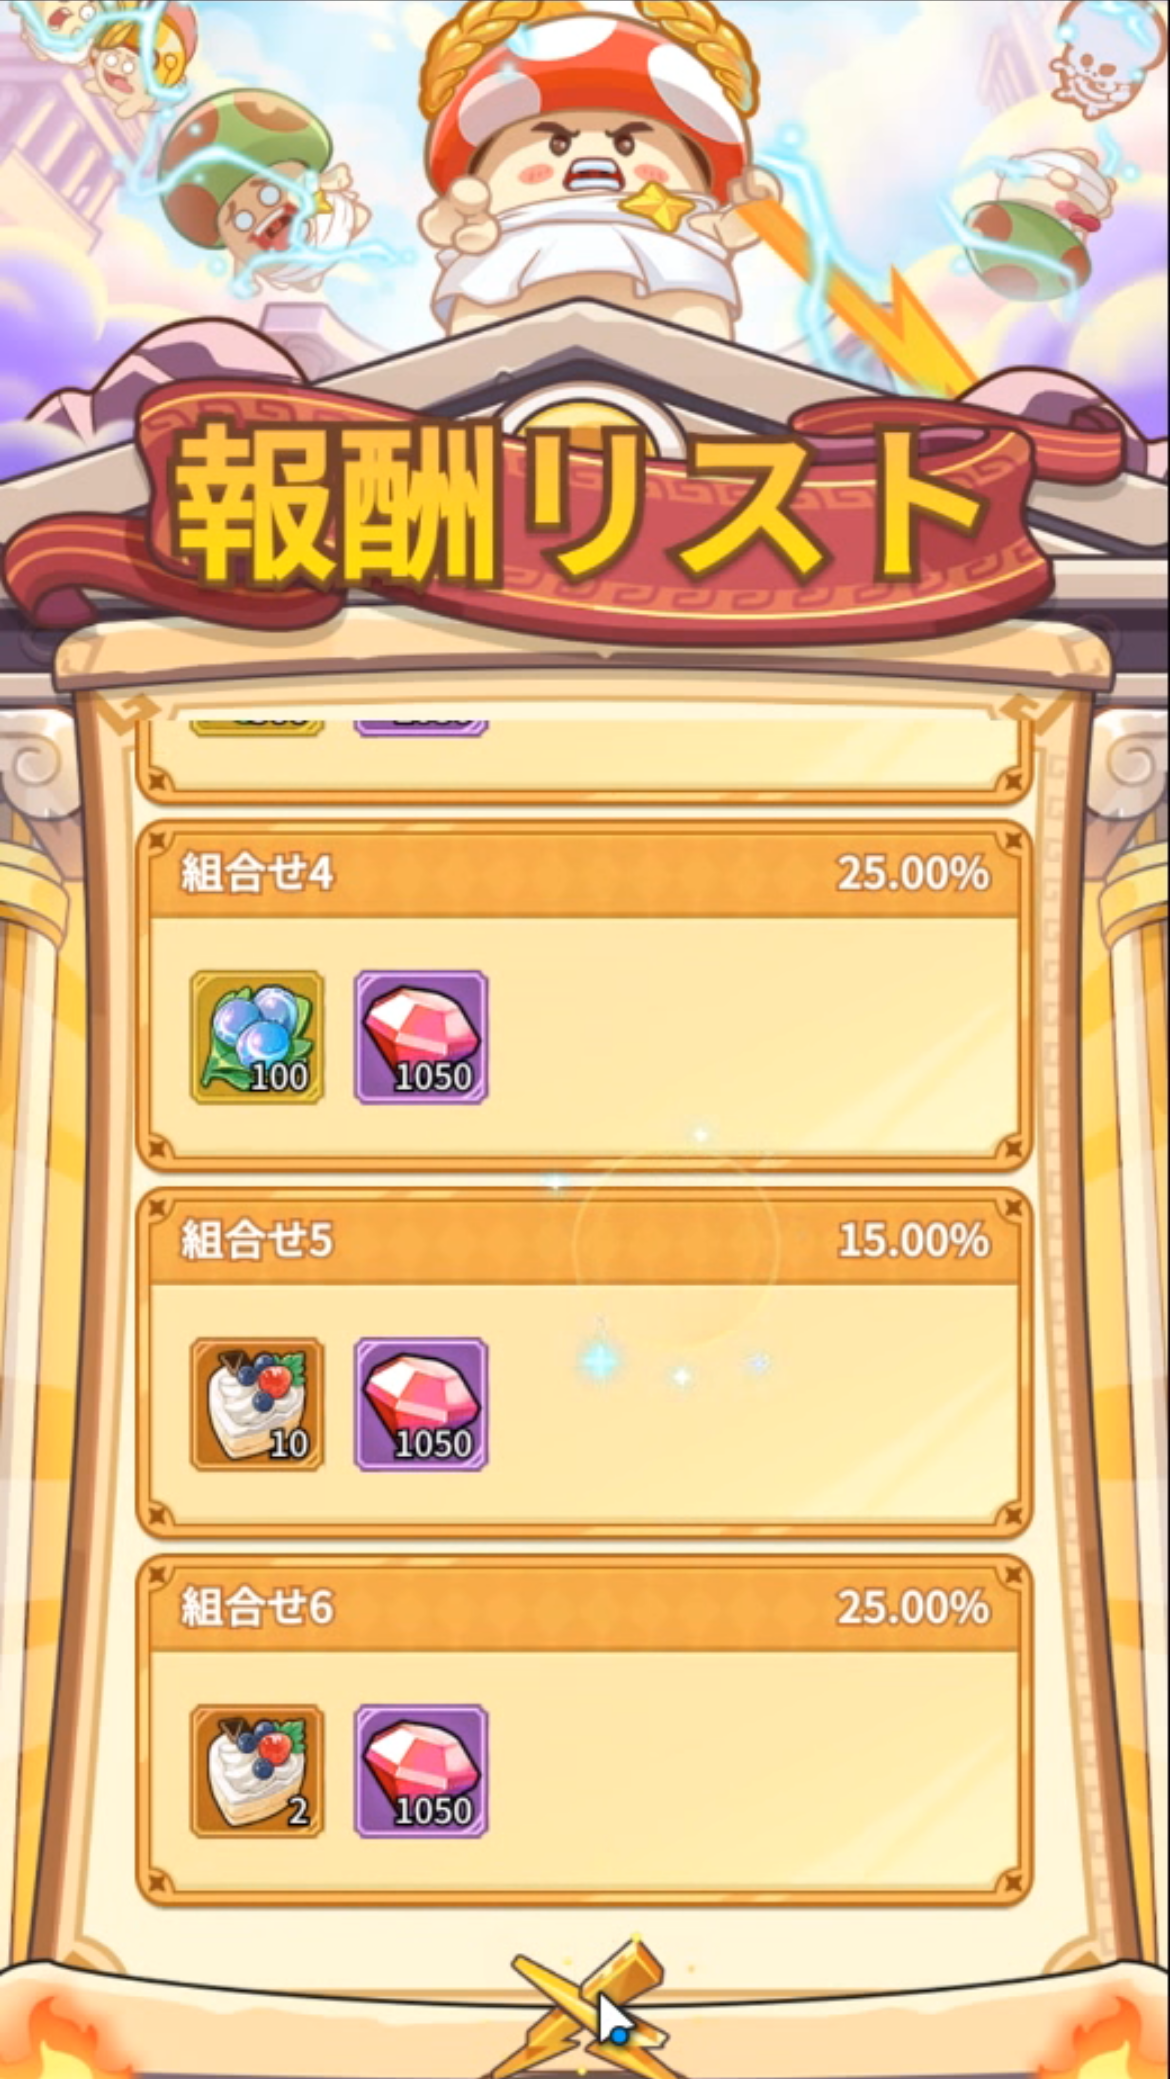Select the cake reward with quantity 2
The height and width of the screenshot is (2079, 1170).
coord(257,1771)
